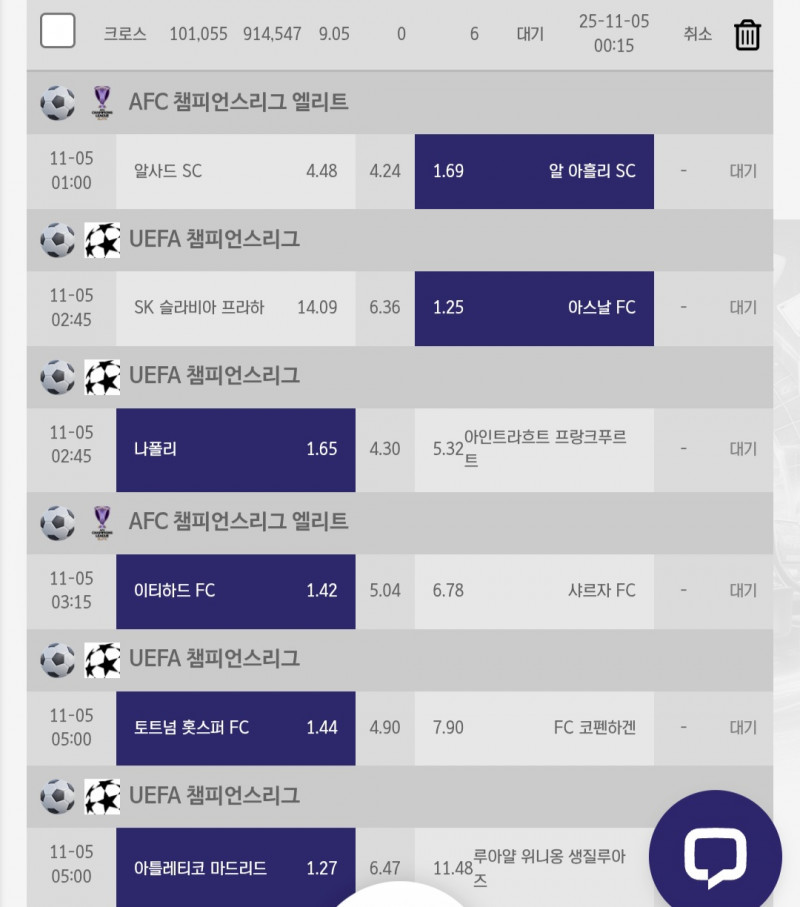The width and height of the screenshot is (800, 907).
Task: Tick the bet slip checkbox at top
Action: [x=58, y=31]
